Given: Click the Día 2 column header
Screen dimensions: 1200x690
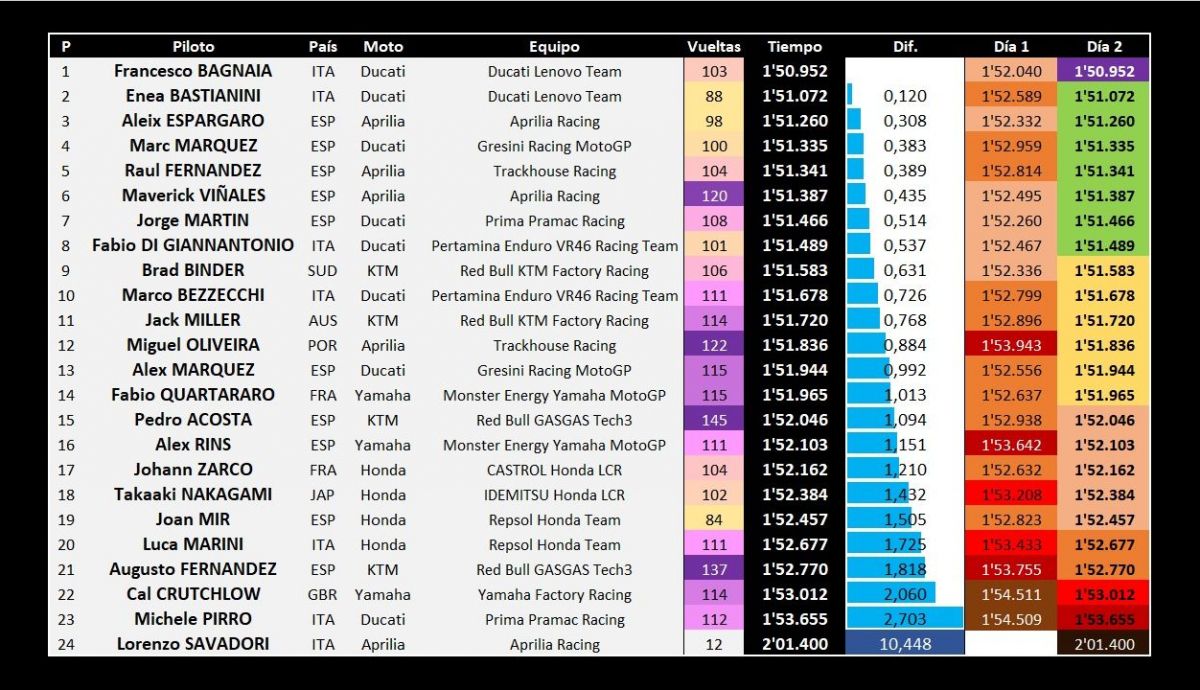Looking at the screenshot, I should pos(1104,46).
